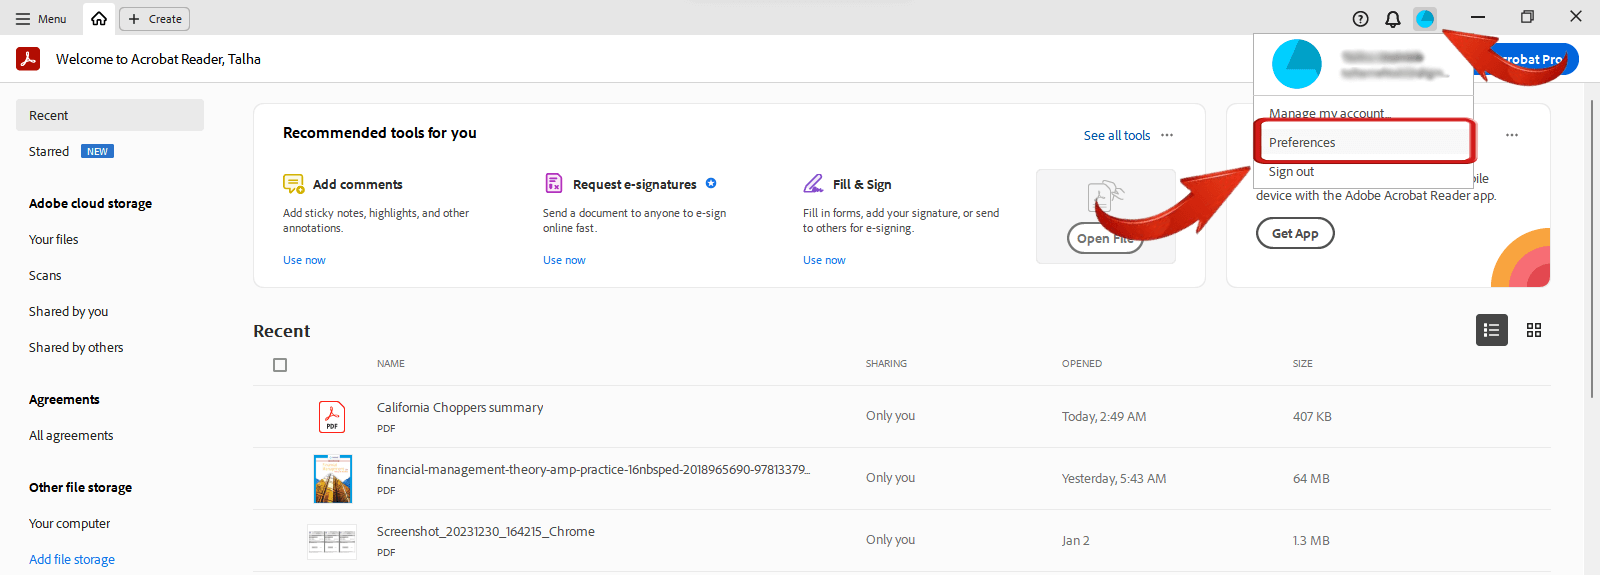Image resolution: width=1600 pixels, height=575 pixels.
Task: Open Your files in Adobe cloud storage
Action: 54,239
